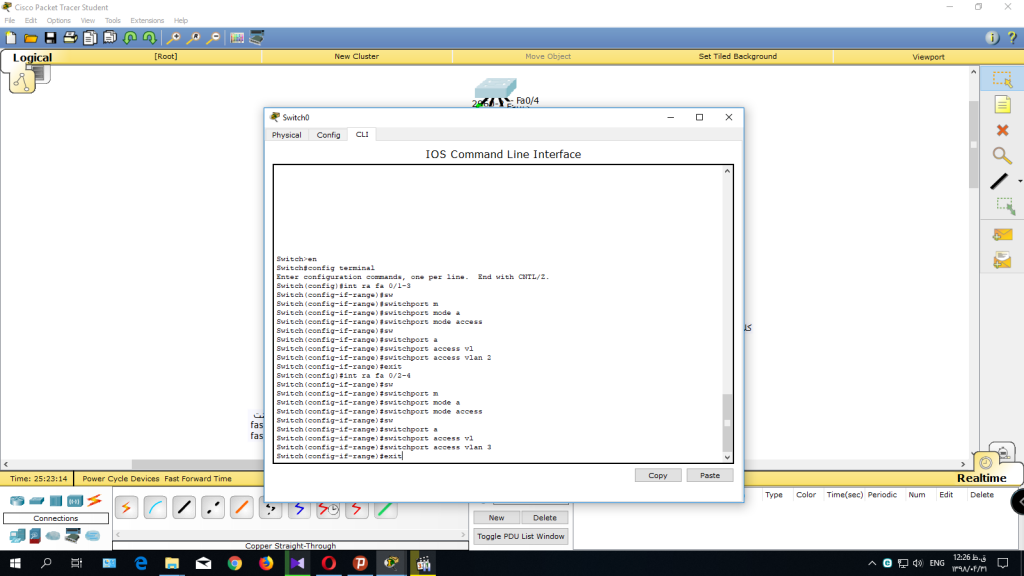The height and width of the screenshot is (576, 1024).
Task: Open Firefox from the taskbar
Action: [266, 563]
